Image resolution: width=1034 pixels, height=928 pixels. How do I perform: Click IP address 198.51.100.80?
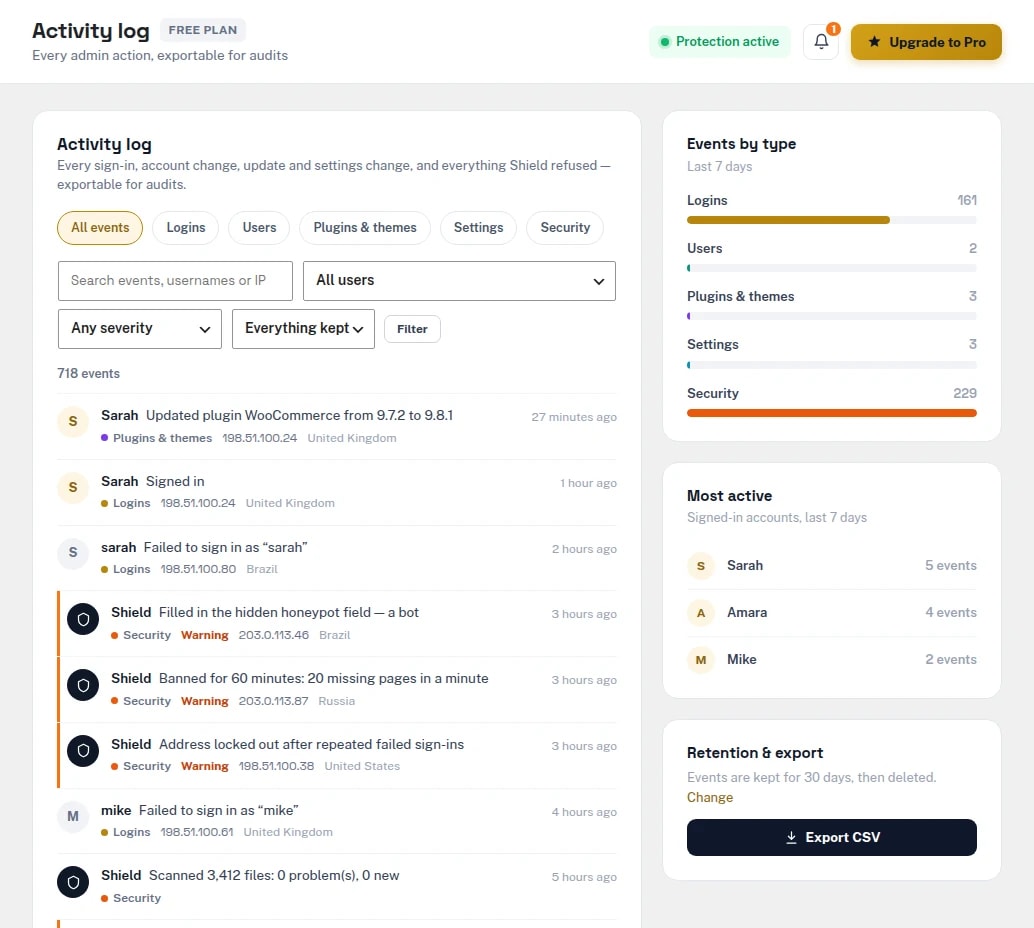coord(198,569)
